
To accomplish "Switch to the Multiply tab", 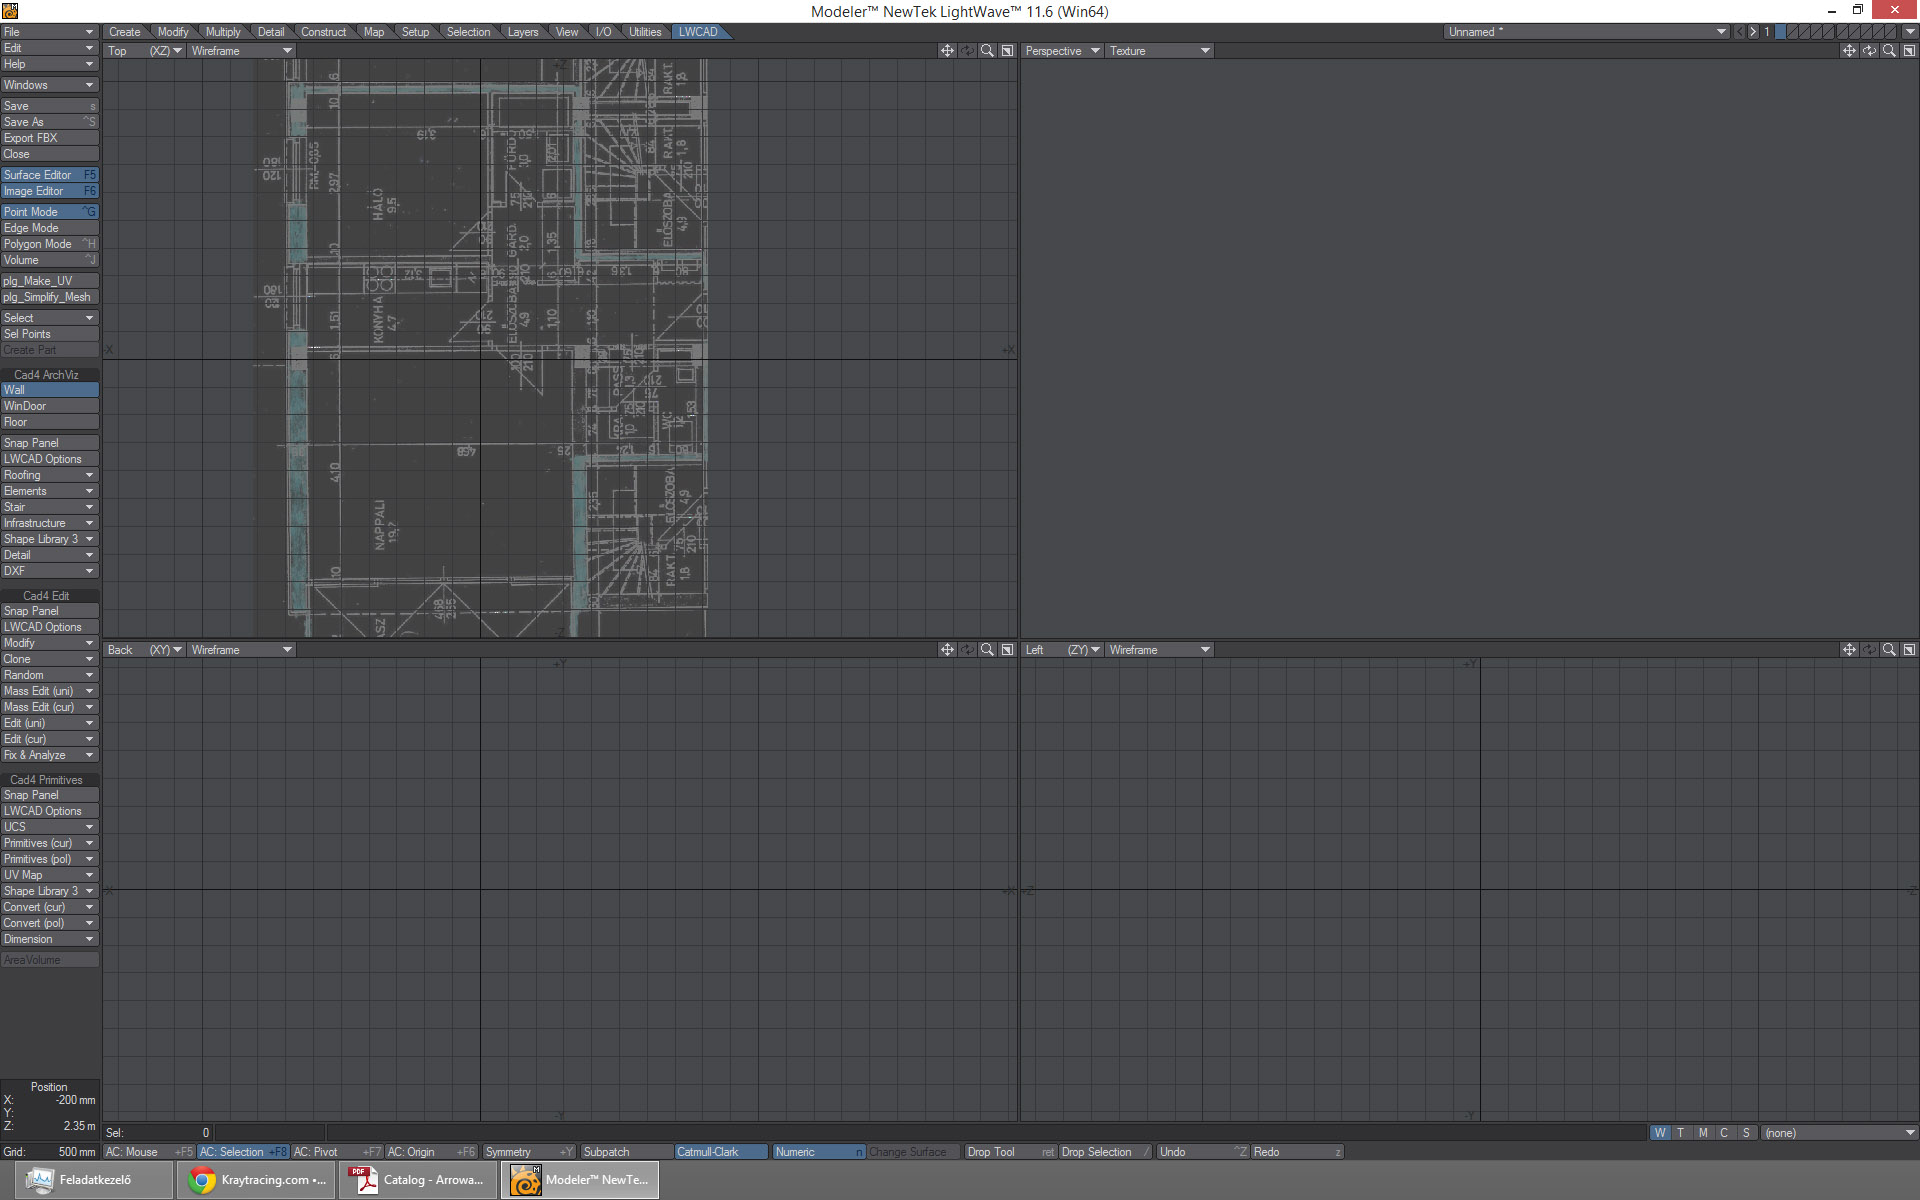I will click(x=222, y=32).
